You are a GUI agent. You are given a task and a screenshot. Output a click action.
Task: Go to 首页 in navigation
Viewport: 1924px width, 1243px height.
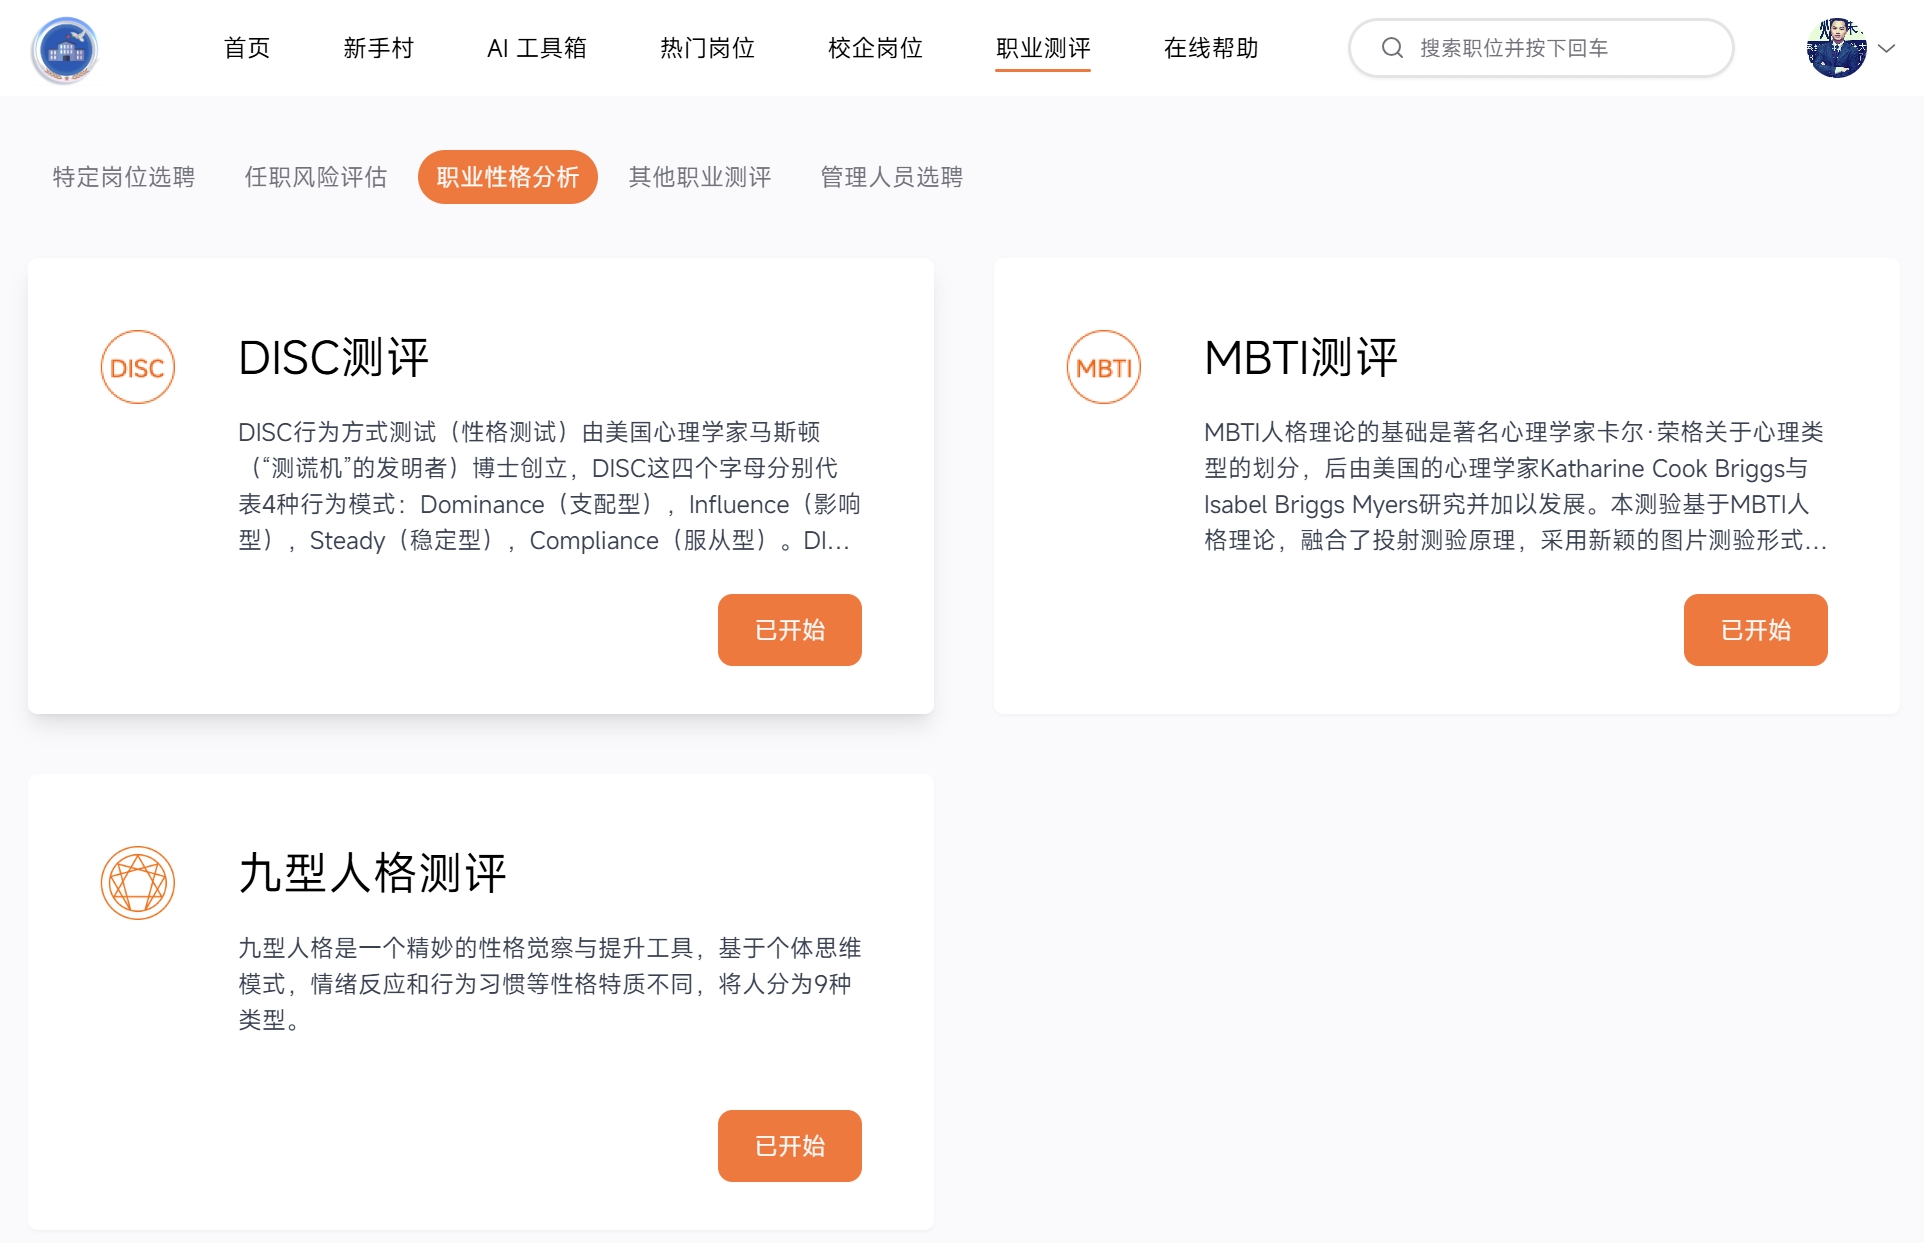[247, 48]
